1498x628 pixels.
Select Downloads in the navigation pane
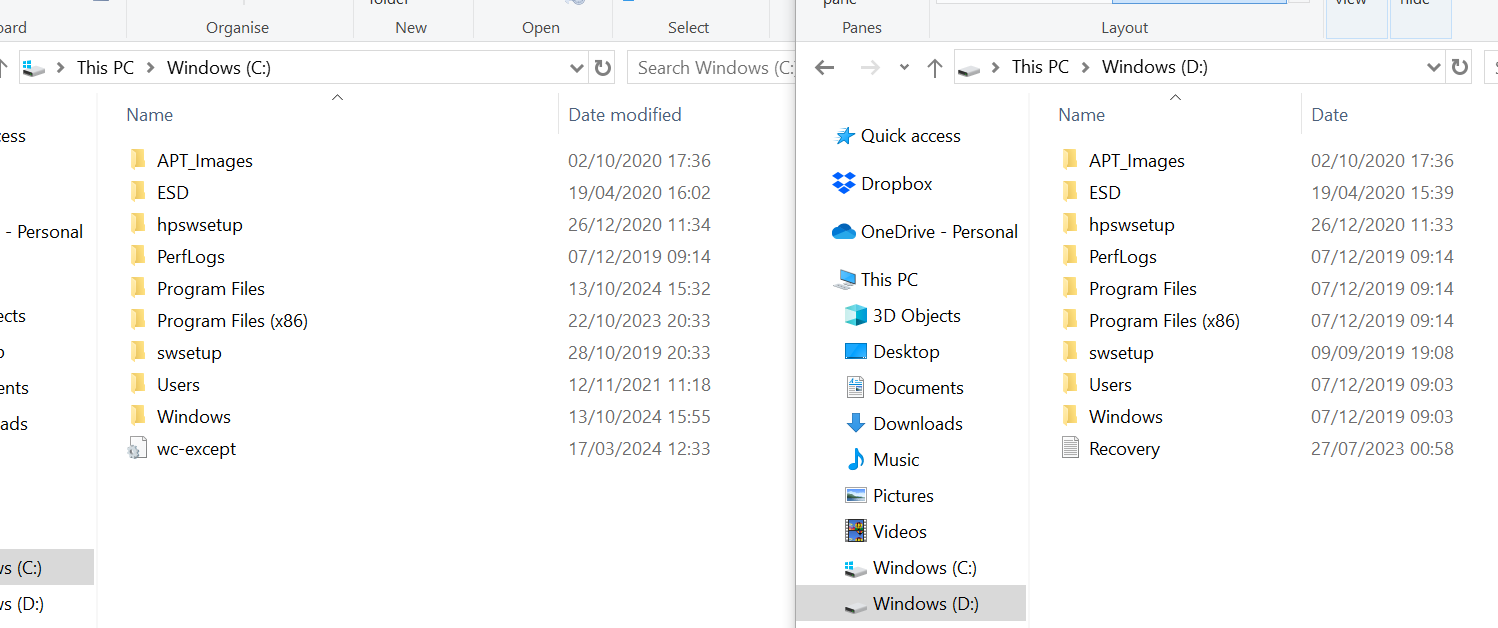(917, 423)
